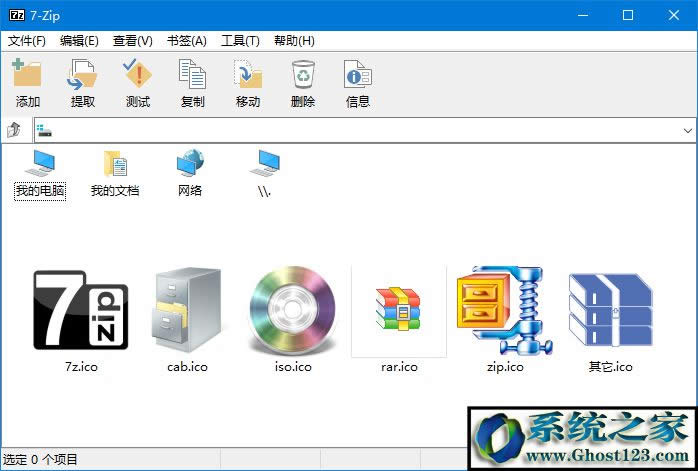This screenshot has height=471, width=698.
Task: Click the iso.ico disc image
Action: 292,309
